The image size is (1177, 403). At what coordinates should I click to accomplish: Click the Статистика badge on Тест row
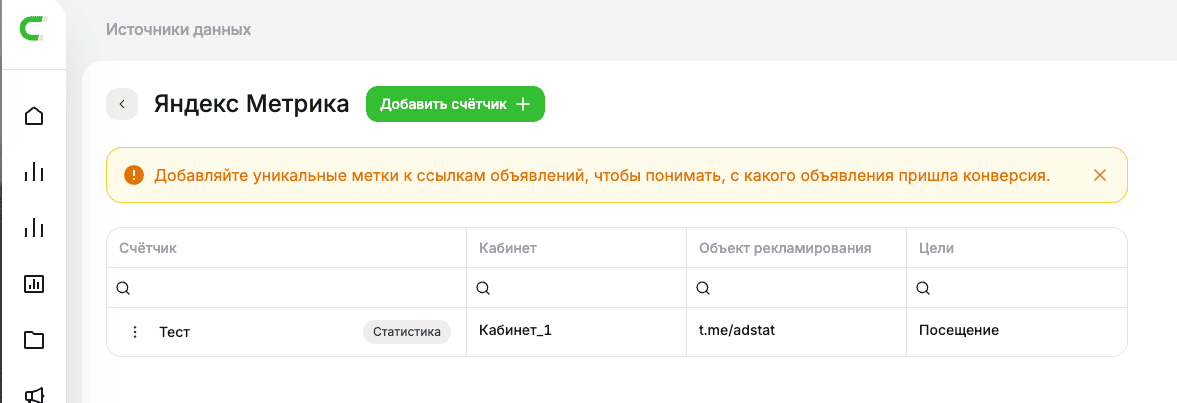[407, 332]
